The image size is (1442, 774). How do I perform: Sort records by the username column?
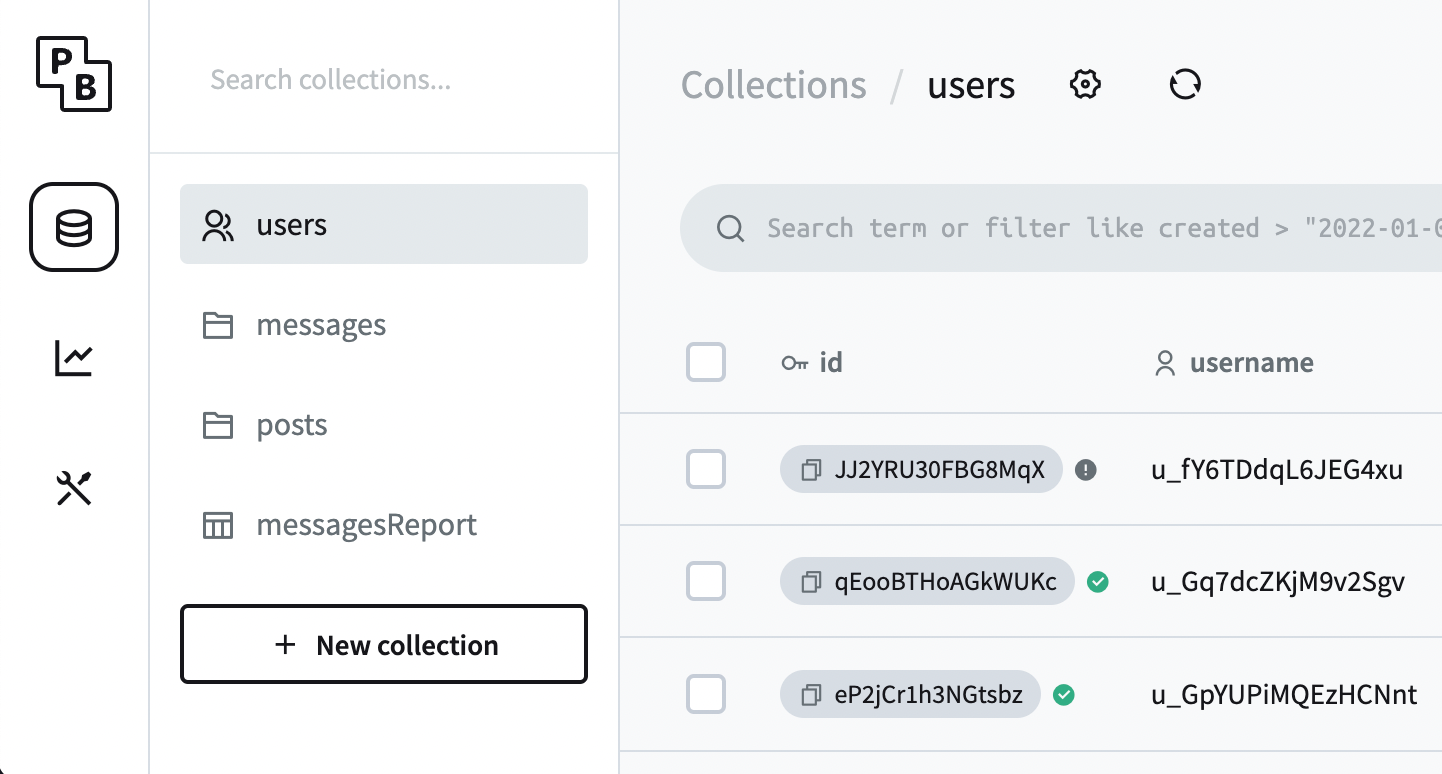click(1251, 362)
